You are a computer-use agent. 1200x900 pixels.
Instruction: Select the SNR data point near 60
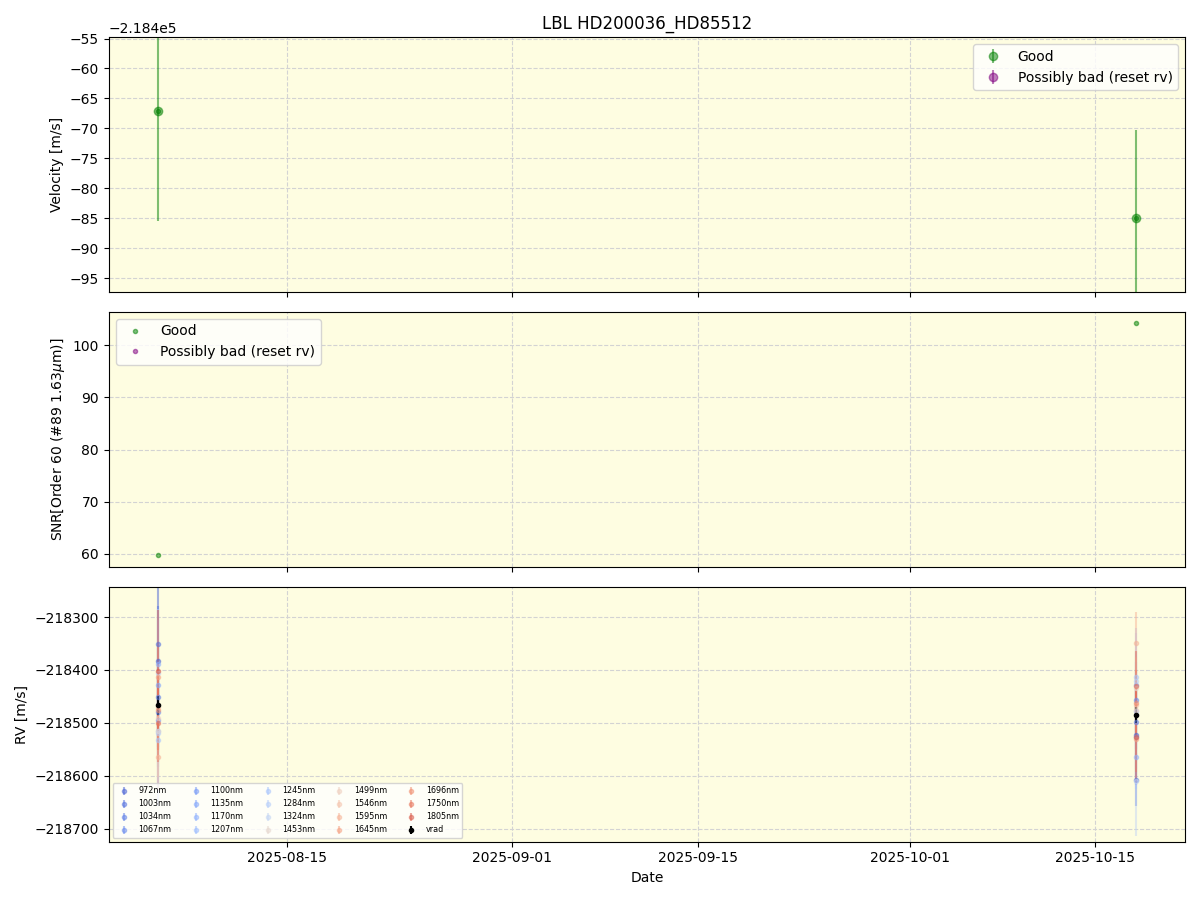158,555
